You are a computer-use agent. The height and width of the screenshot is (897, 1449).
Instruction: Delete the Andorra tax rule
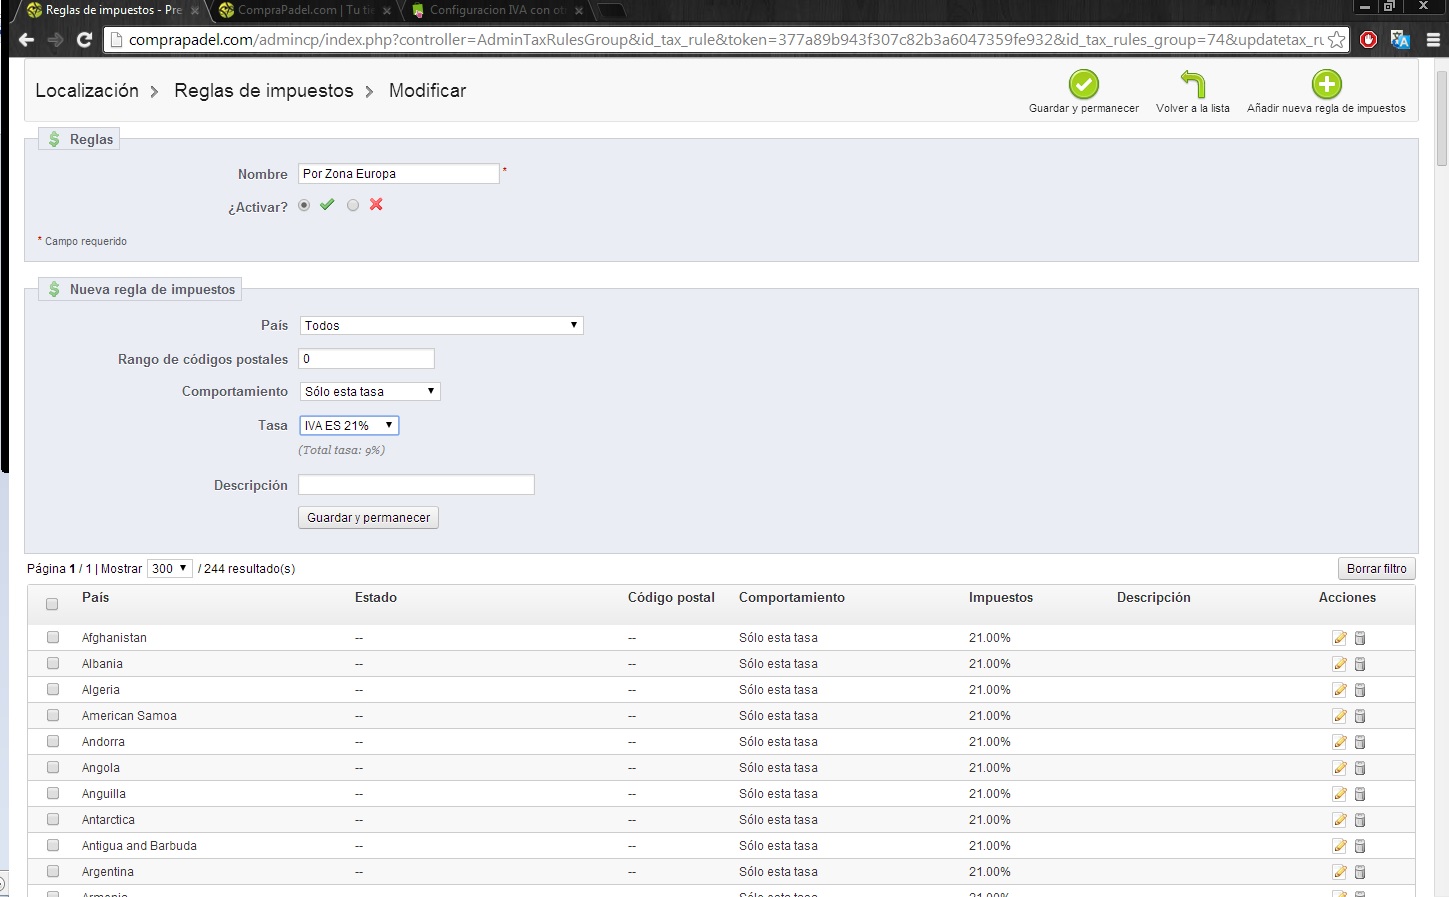click(1360, 742)
